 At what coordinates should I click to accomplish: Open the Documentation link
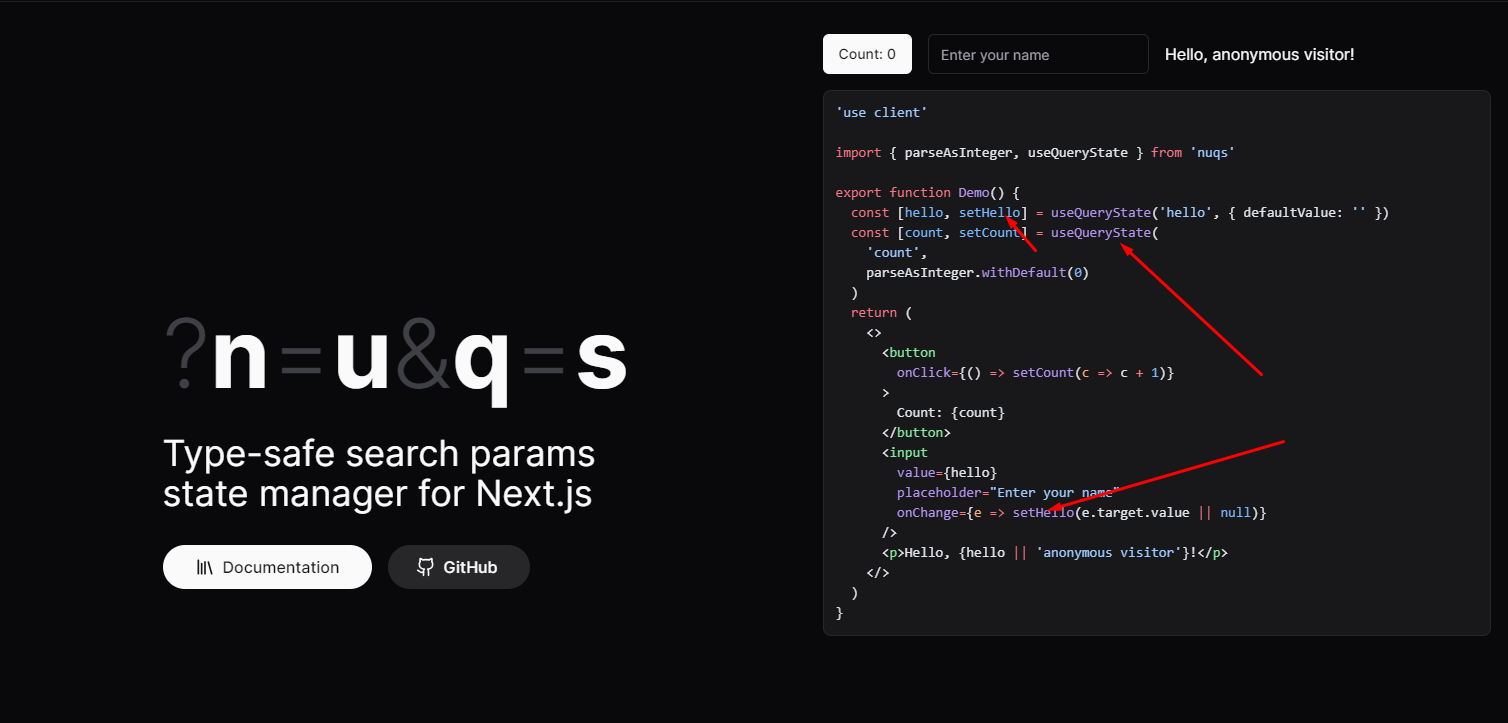pyautogui.click(x=267, y=567)
